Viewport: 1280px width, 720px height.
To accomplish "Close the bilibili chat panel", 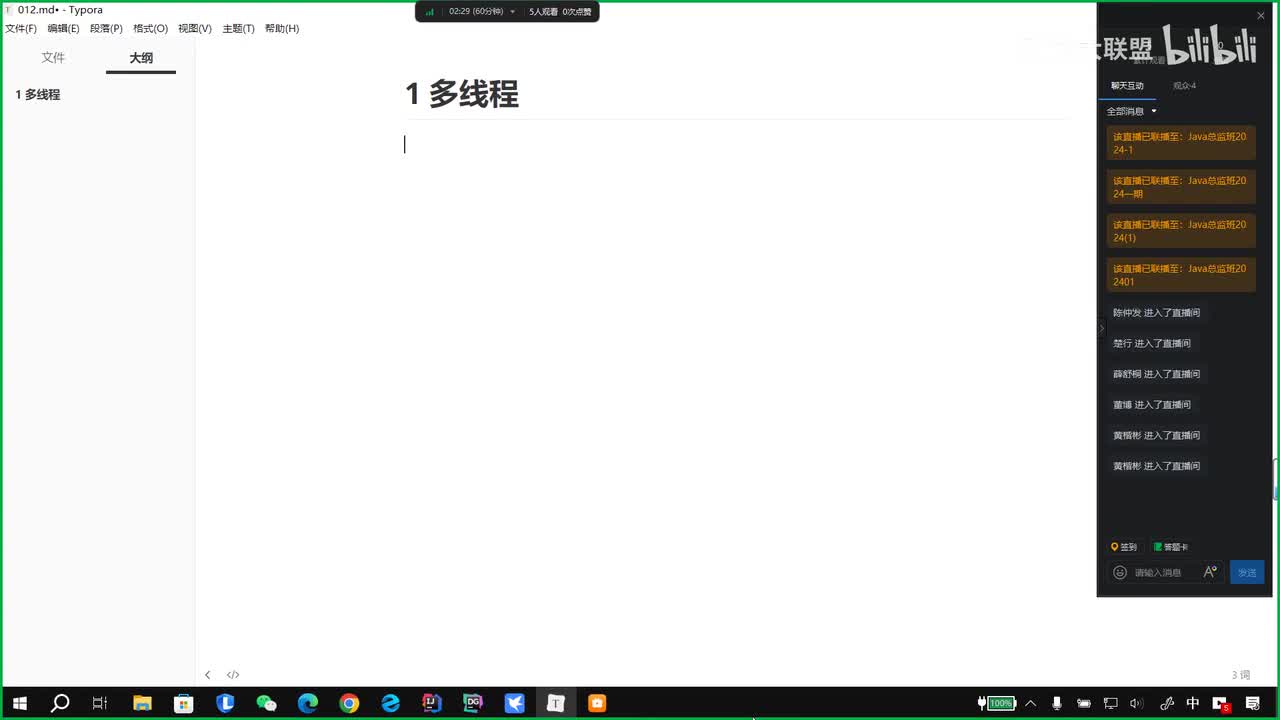I will tap(1261, 15).
